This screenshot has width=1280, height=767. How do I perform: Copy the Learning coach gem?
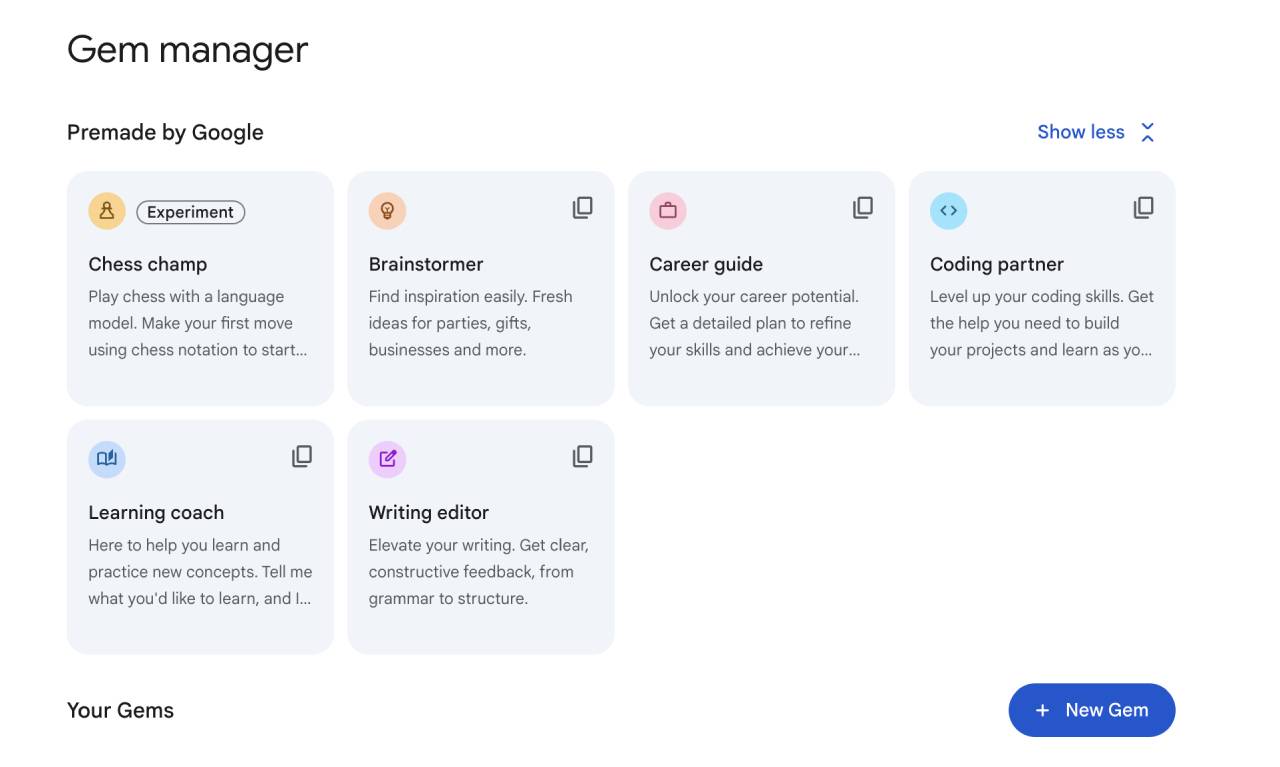coord(302,457)
